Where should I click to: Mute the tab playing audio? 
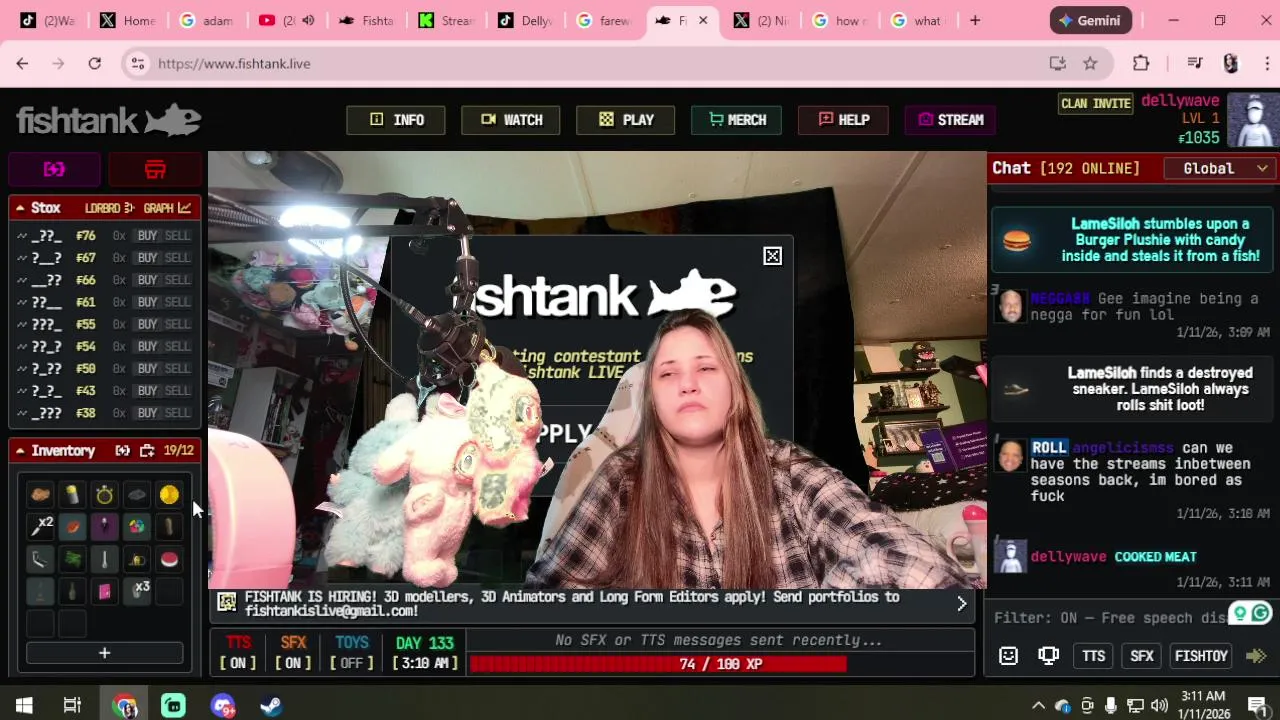point(308,20)
